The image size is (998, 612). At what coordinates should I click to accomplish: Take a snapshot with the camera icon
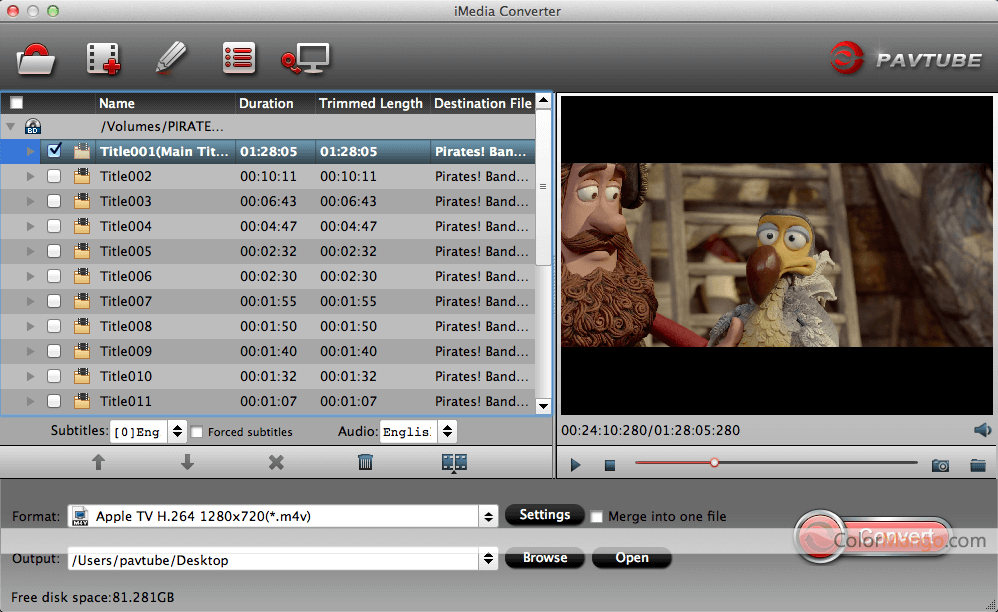pyautogui.click(x=940, y=466)
